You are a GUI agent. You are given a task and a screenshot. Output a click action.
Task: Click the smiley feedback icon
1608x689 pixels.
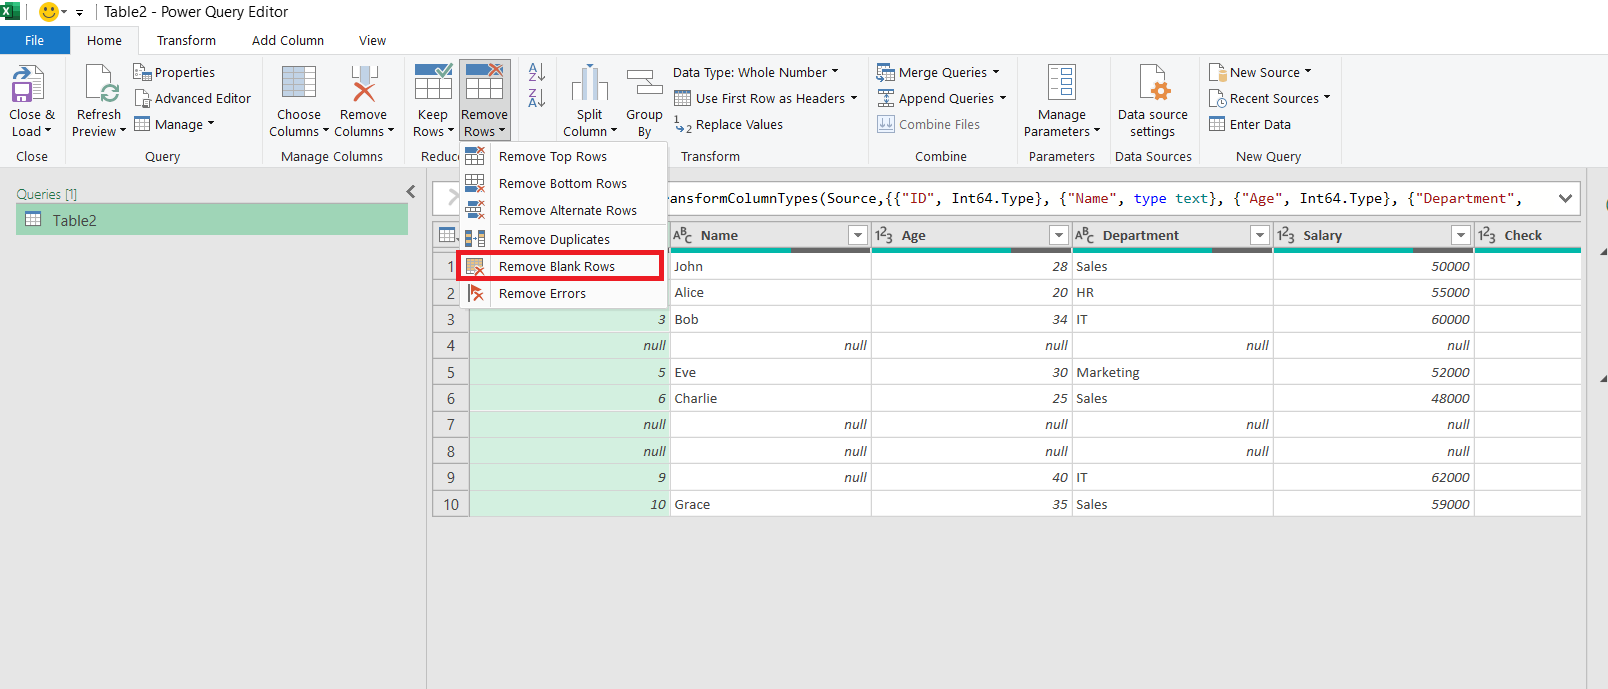pos(48,12)
